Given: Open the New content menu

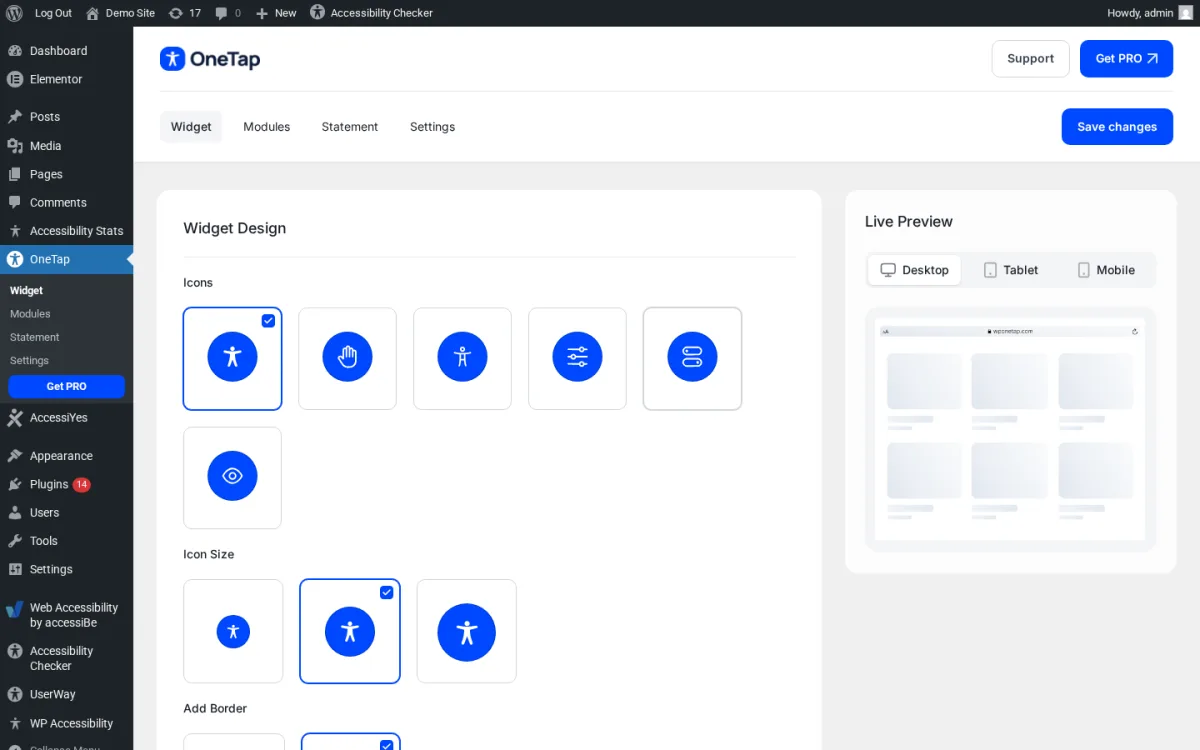Looking at the screenshot, I should point(276,13).
